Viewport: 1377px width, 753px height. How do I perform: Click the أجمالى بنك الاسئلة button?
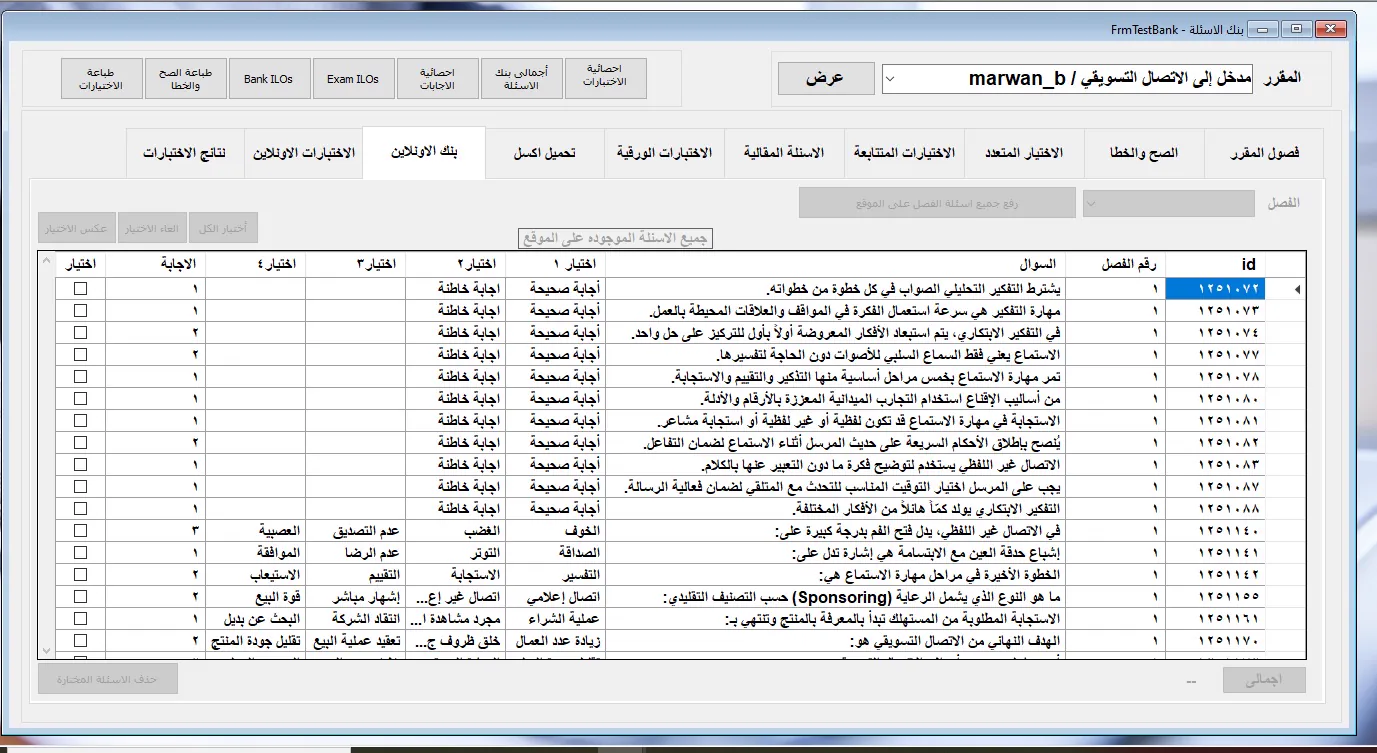(521, 78)
